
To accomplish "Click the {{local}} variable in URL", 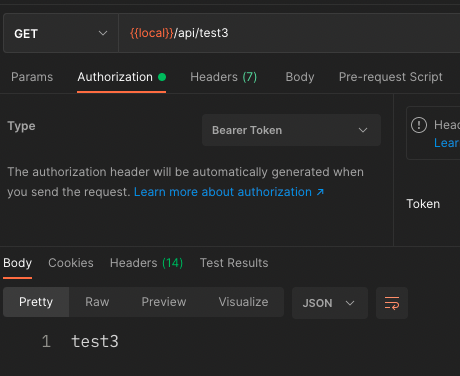I will tap(152, 33).
